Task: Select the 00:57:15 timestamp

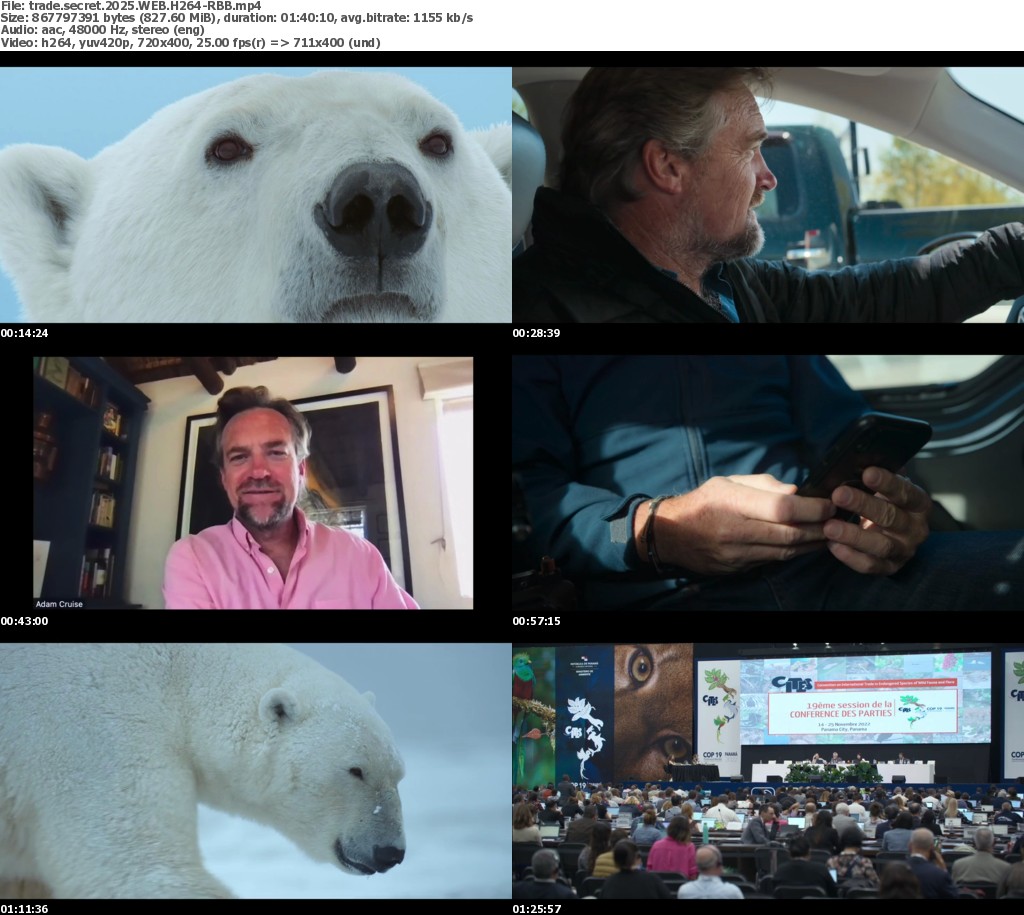Action: (536, 621)
